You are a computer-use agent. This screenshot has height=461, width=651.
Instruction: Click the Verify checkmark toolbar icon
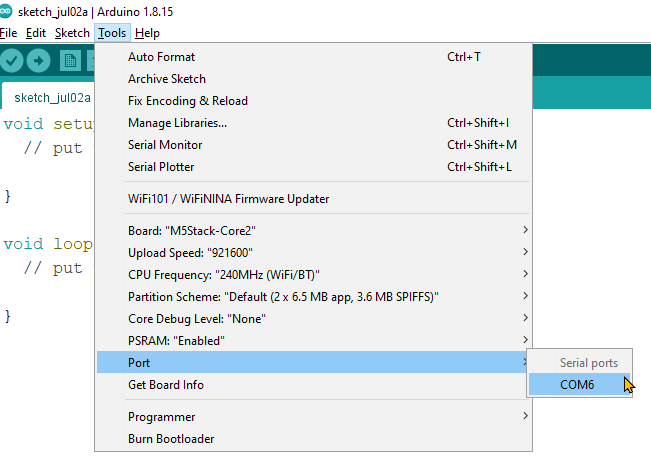pos(11,61)
